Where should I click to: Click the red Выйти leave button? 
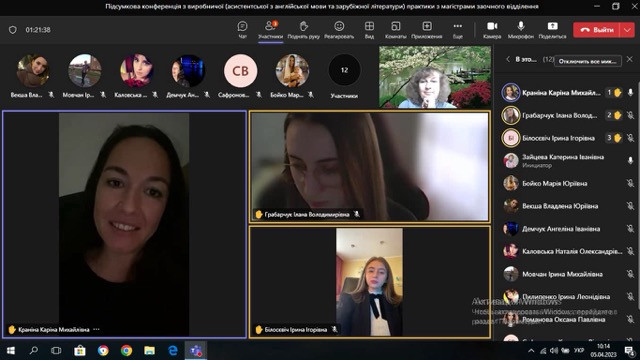click(597, 30)
